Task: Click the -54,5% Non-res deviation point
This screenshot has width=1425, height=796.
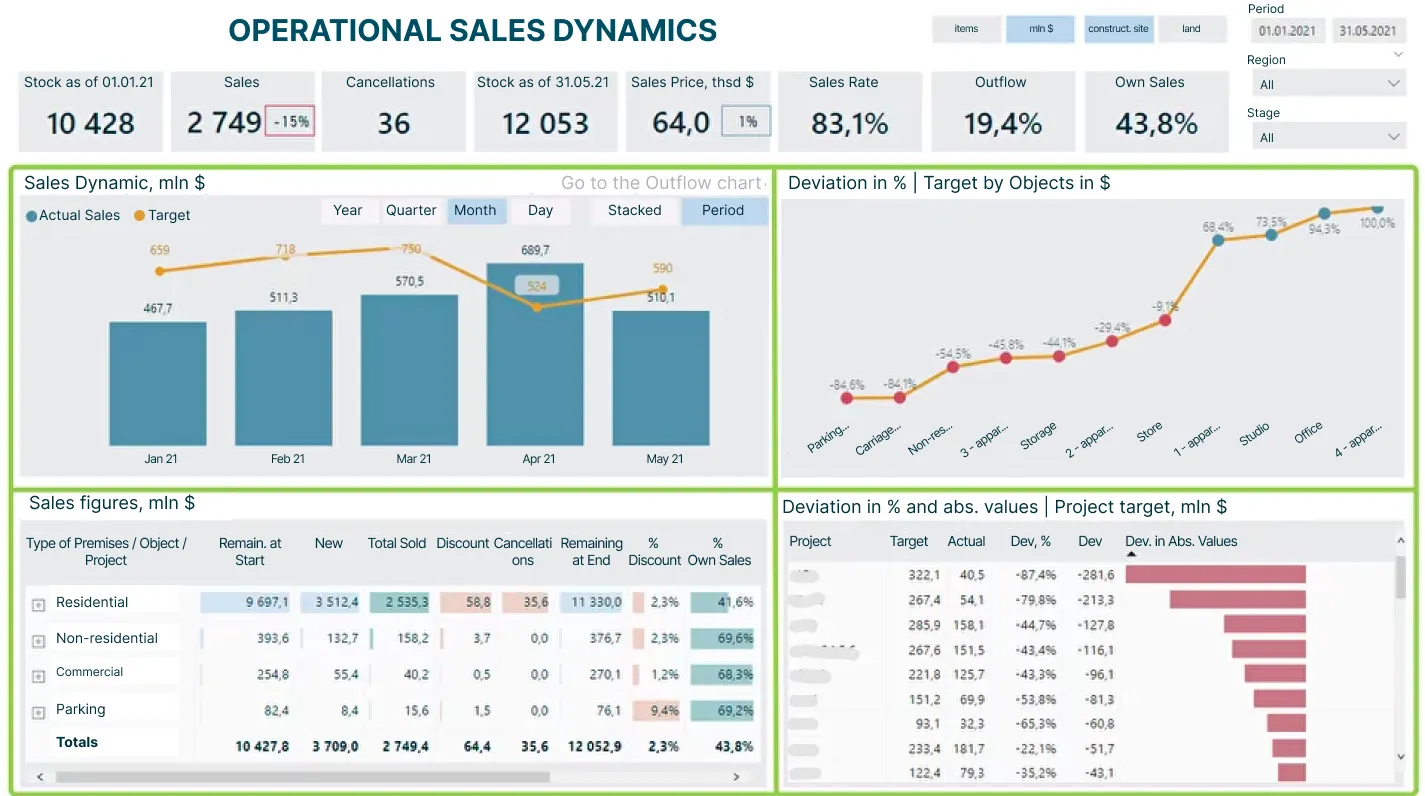Action: pyautogui.click(x=953, y=367)
